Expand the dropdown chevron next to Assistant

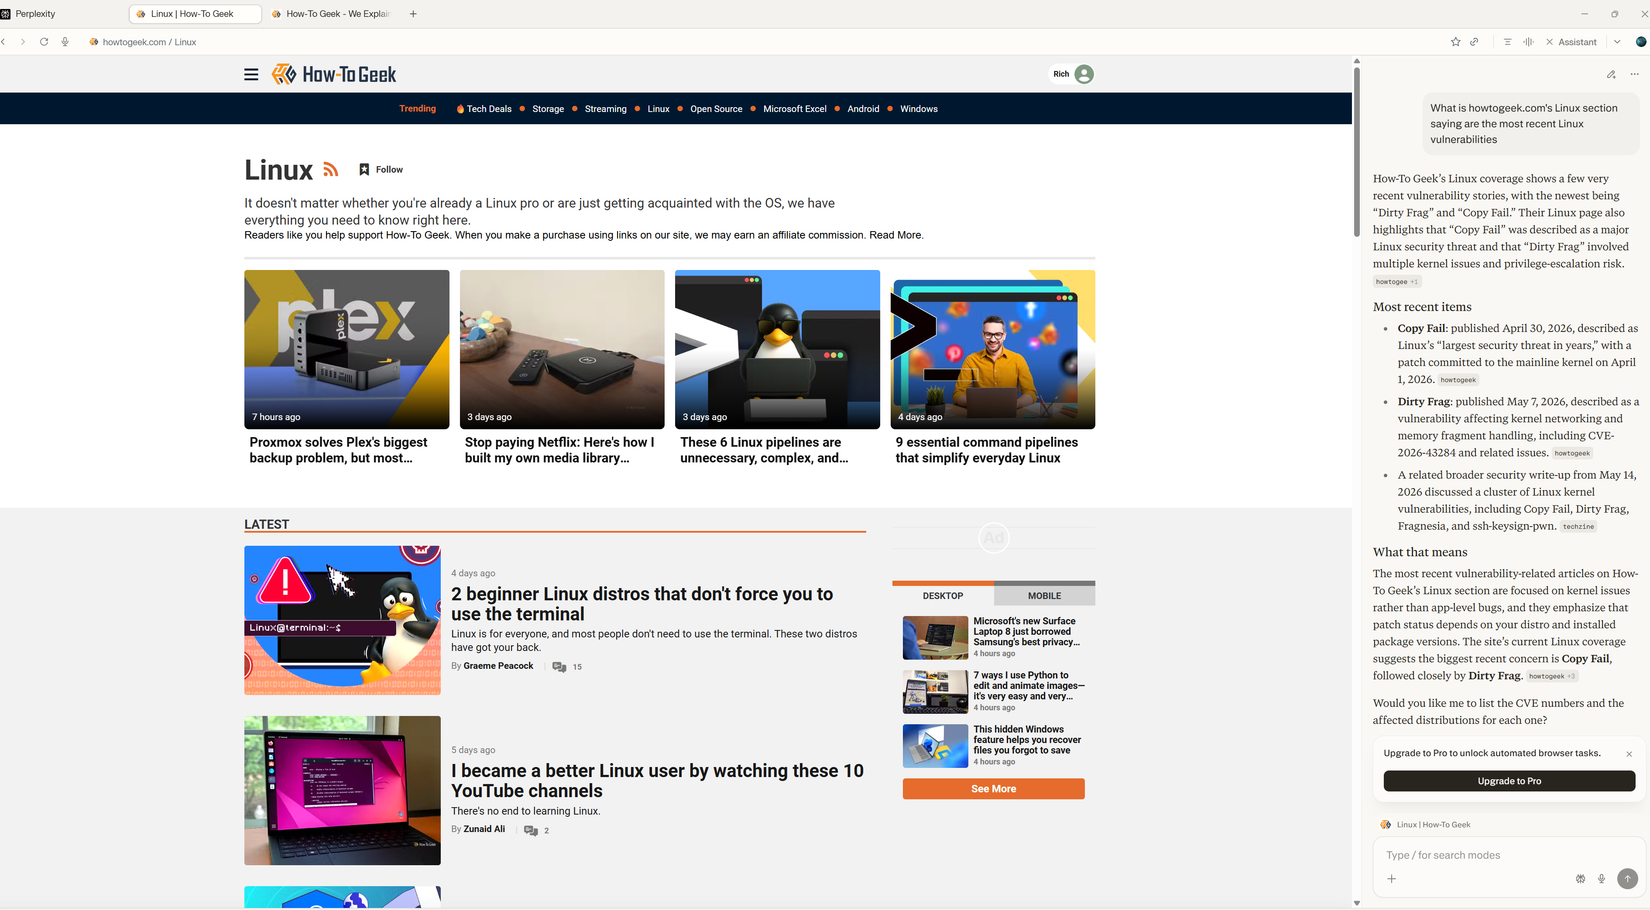point(1617,42)
